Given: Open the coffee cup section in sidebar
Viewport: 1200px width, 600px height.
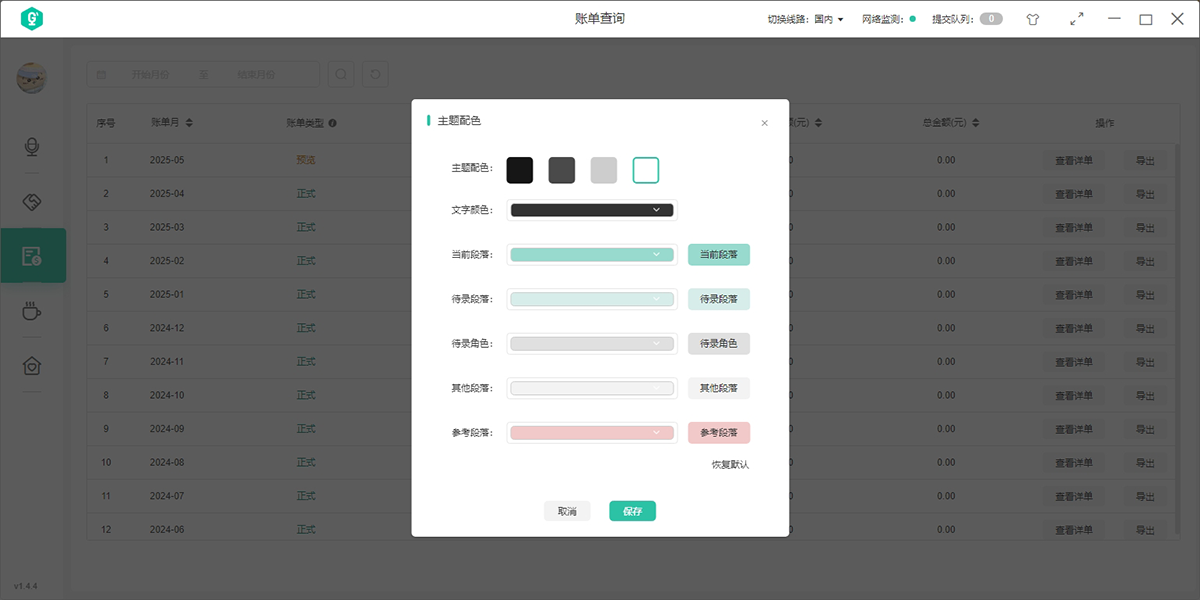Looking at the screenshot, I should 32,311.
